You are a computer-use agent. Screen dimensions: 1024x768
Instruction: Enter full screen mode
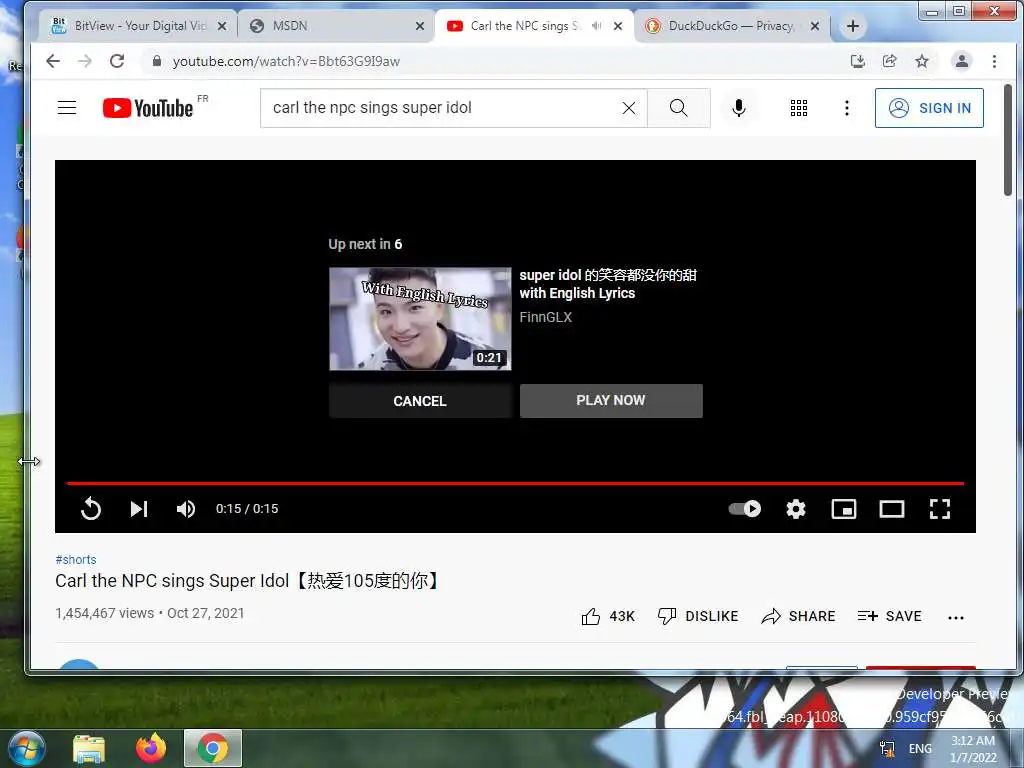(x=940, y=509)
